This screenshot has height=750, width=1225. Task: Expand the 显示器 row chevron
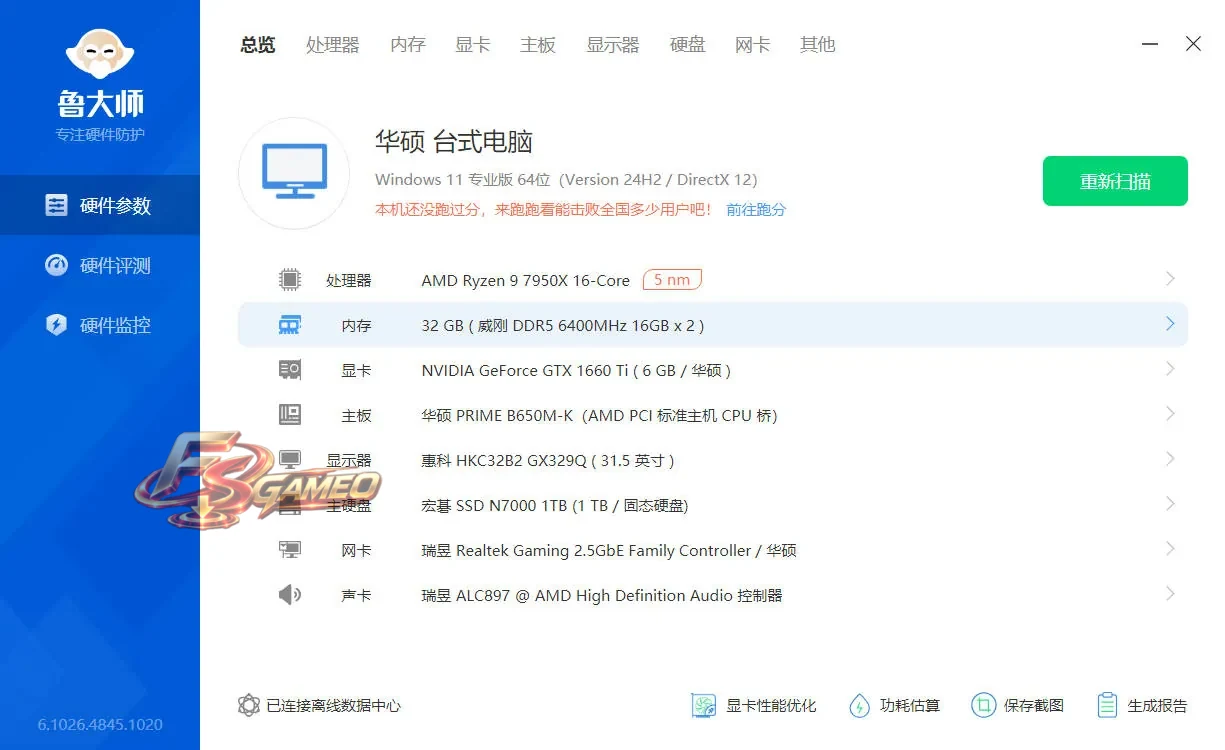tap(1170, 459)
